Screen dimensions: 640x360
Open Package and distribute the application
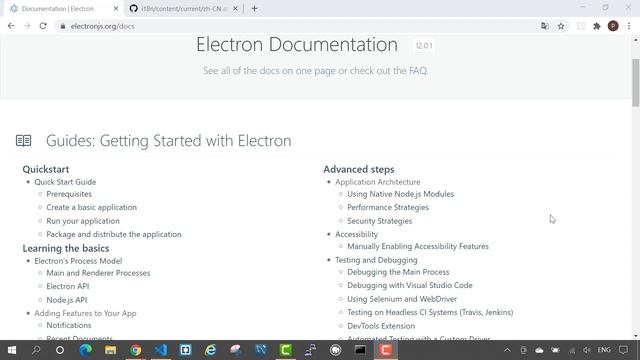[x=114, y=234]
